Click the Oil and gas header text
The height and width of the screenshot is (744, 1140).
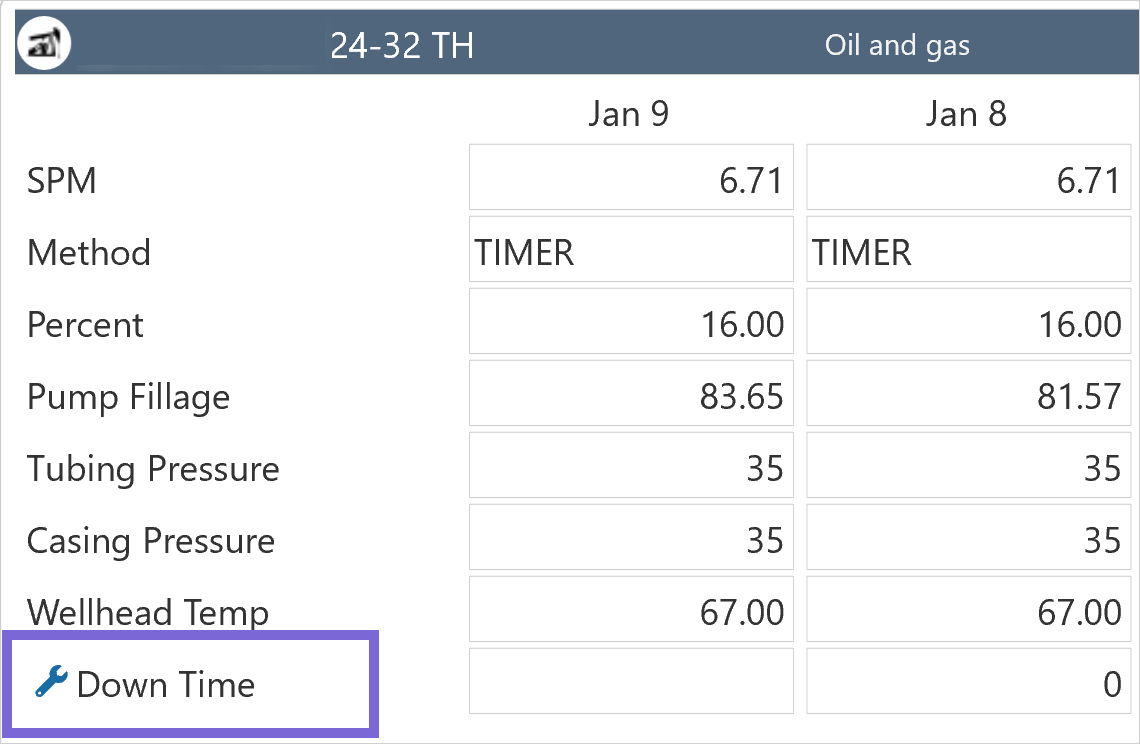pos(897,46)
